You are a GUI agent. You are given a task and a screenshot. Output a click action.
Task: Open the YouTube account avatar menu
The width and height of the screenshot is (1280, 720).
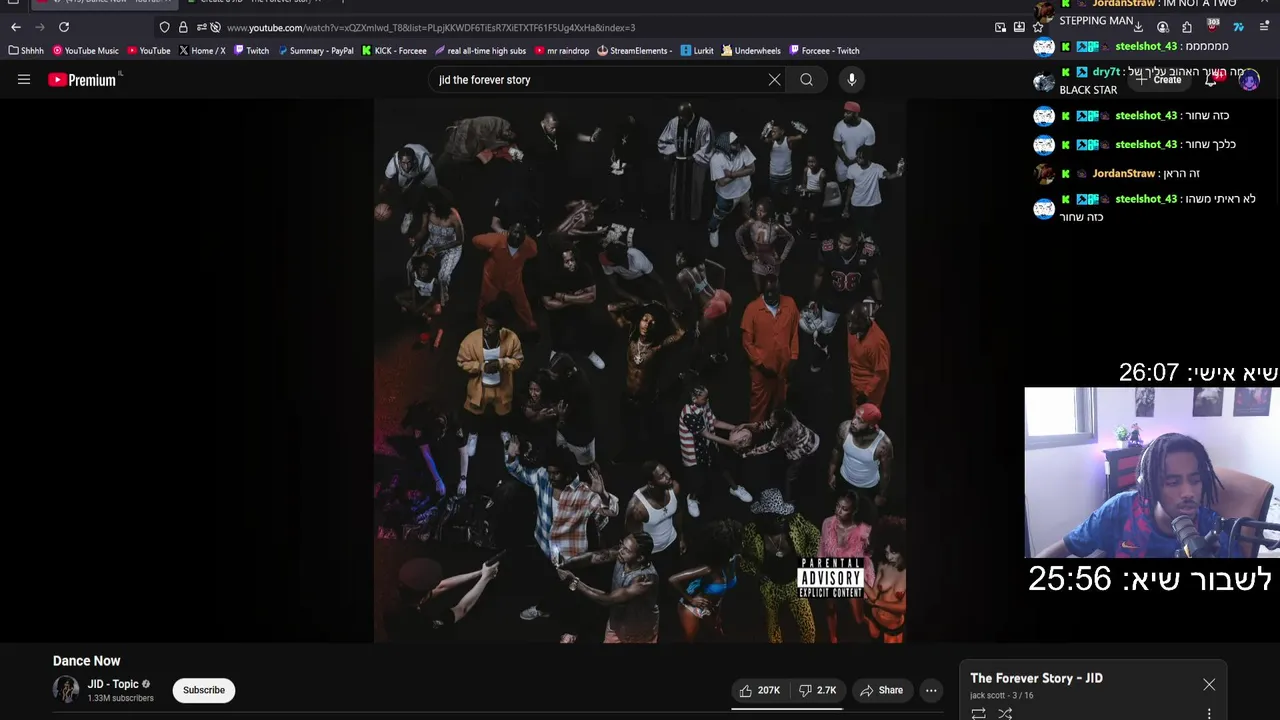(1249, 80)
